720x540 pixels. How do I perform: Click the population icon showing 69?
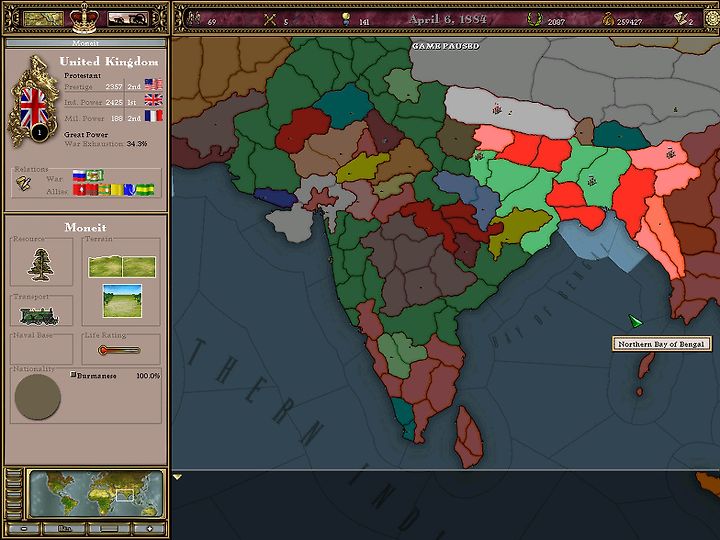coord(194,19)
